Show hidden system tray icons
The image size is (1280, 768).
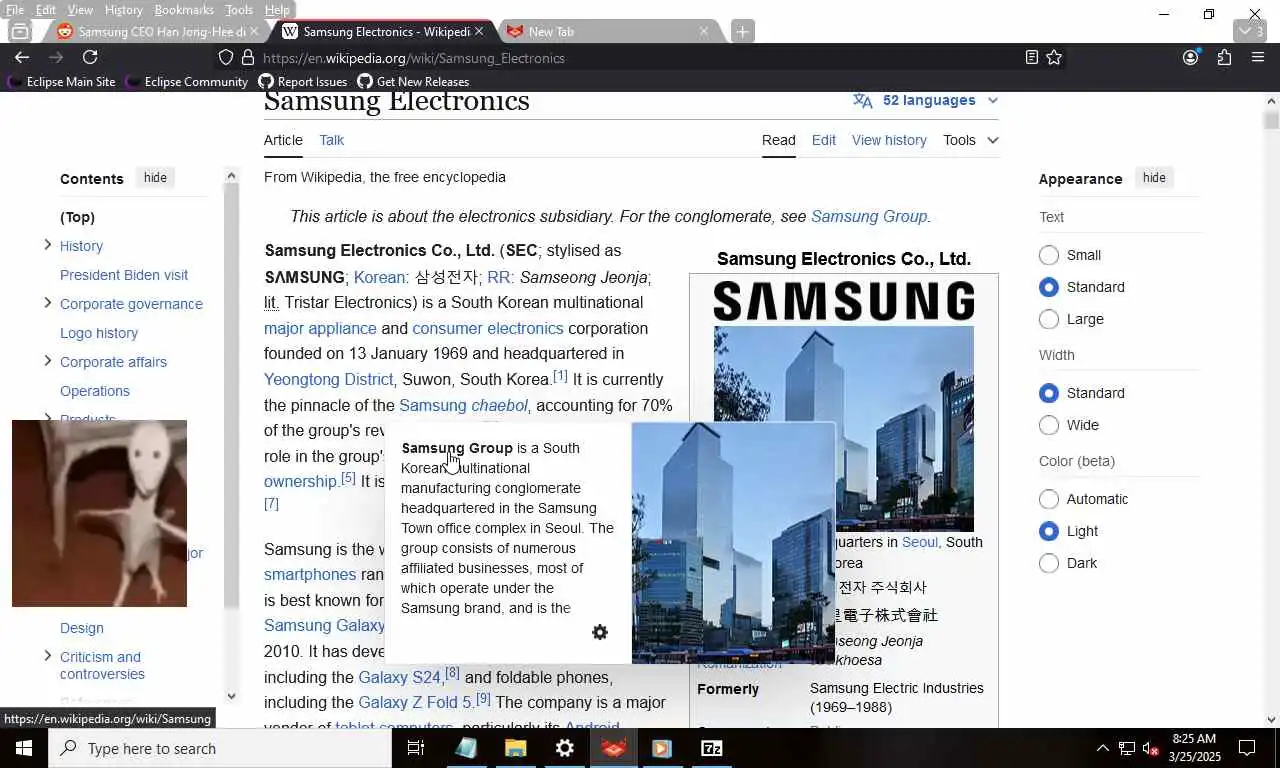pos(1102,749)
